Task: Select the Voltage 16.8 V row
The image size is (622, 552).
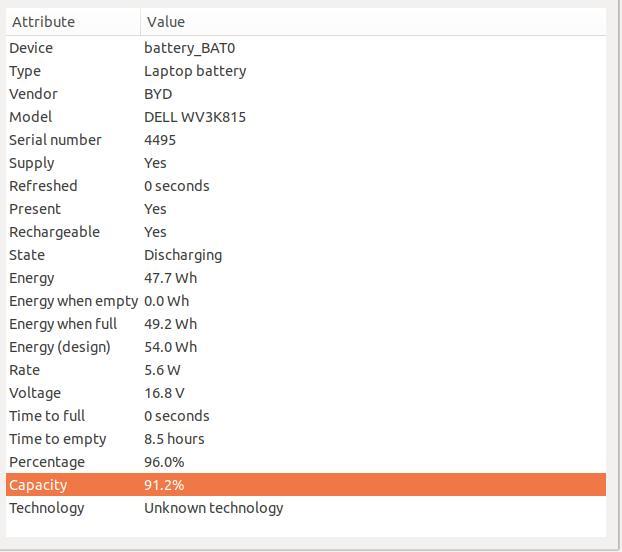Action: [306, 393]
